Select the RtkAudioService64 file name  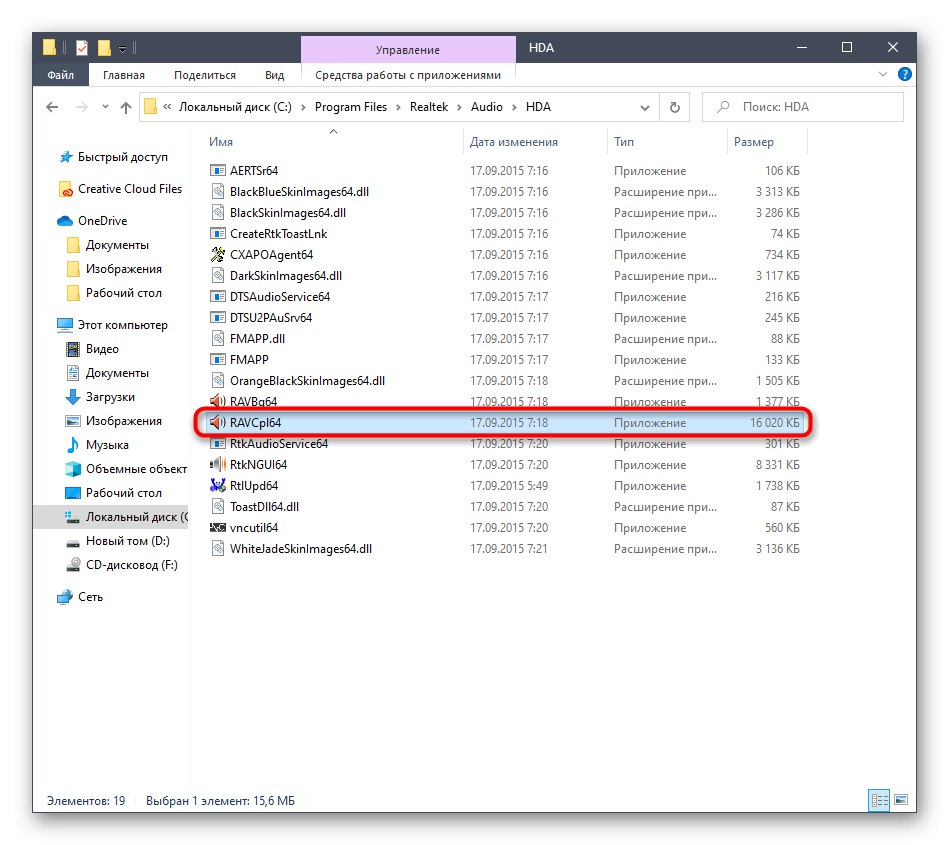click(279, 444)
